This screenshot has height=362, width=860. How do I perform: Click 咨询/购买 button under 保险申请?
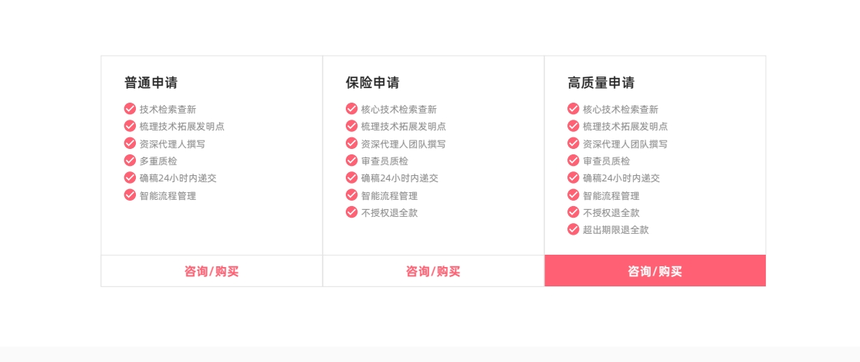point(433,272)
